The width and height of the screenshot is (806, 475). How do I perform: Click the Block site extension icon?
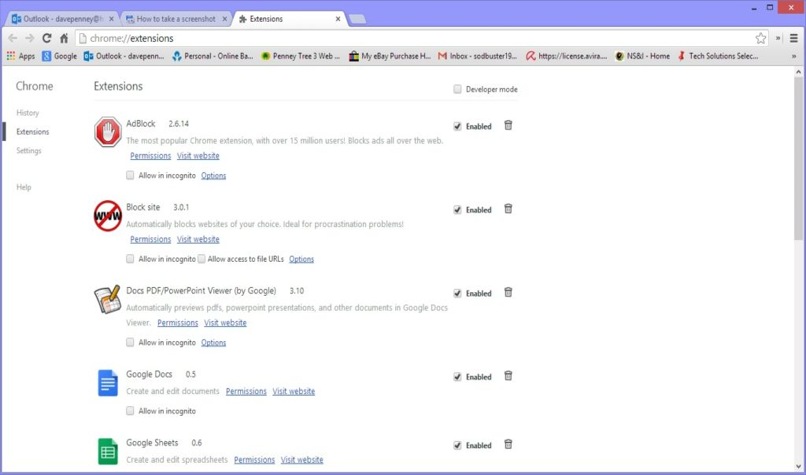click(107, 215)
